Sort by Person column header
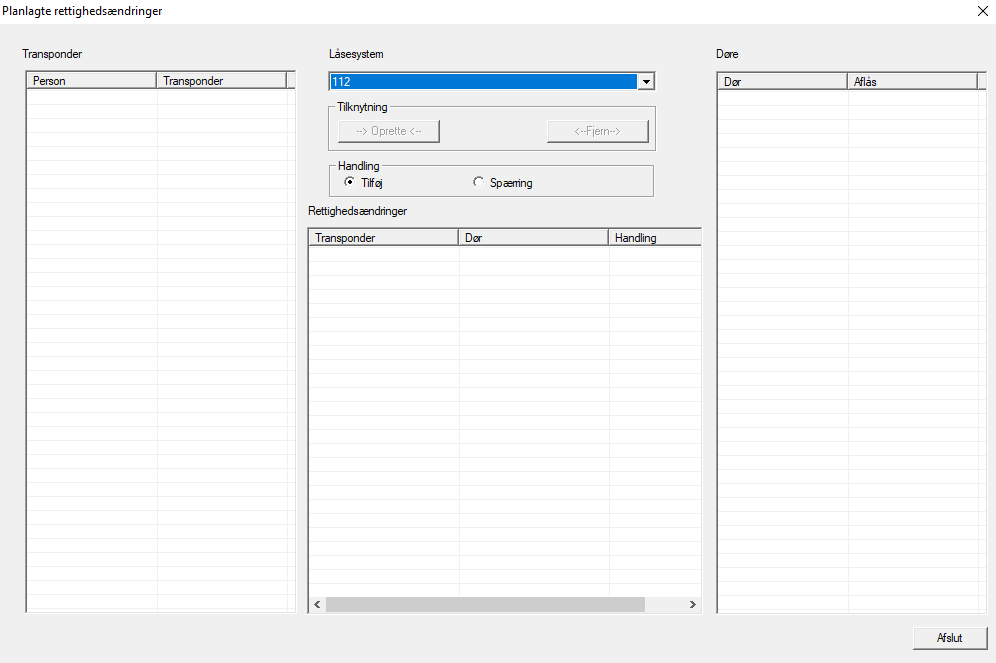This screenshot has width=996, height=663. tap(91, 81)
